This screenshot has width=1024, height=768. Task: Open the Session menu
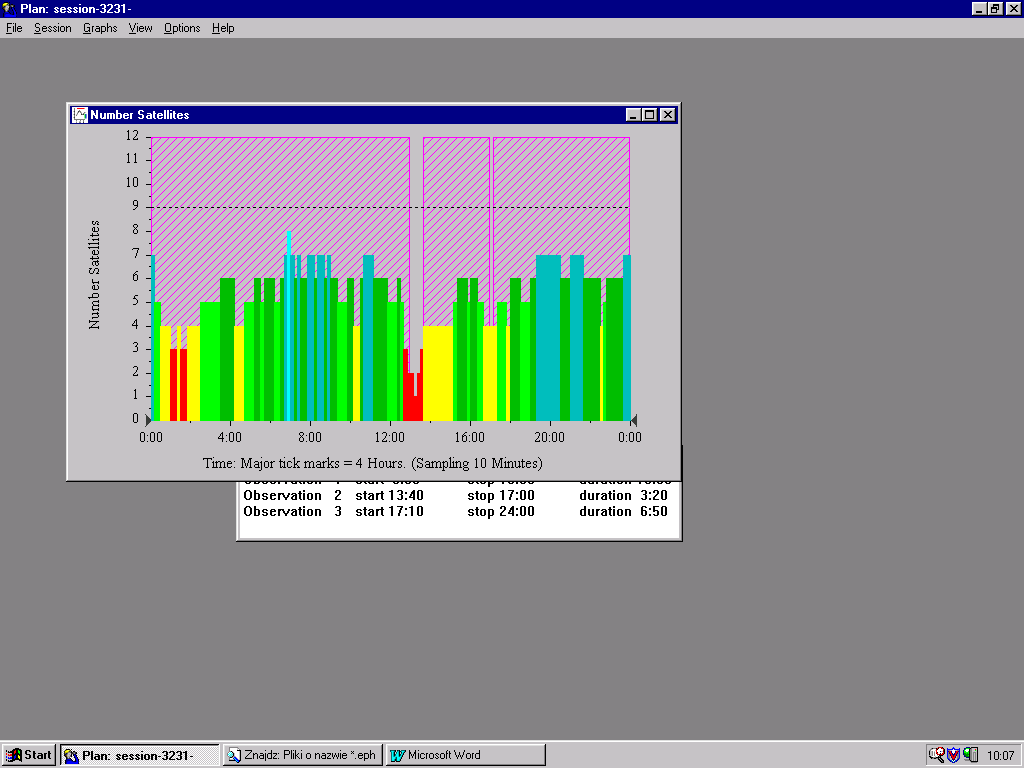point(52,28)
